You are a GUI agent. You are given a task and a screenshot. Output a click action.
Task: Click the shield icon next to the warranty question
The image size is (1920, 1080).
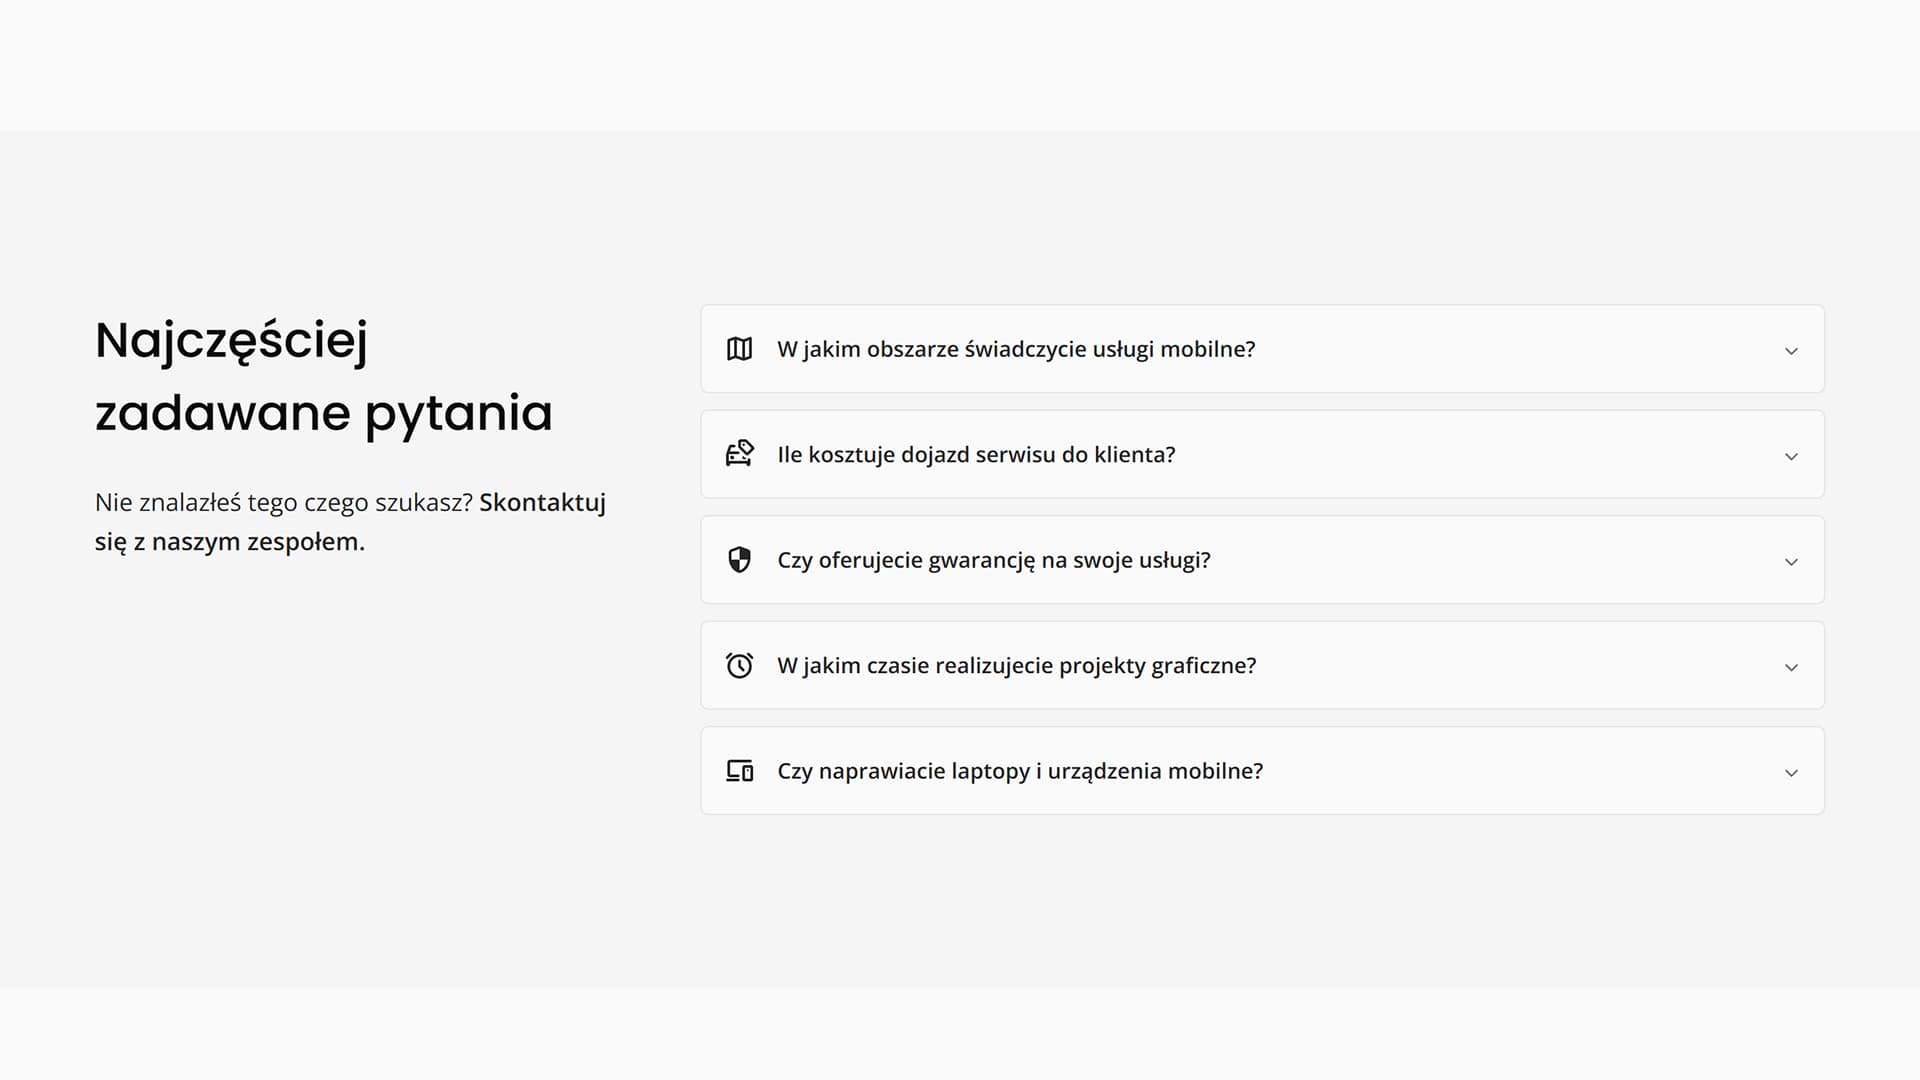[x=739, y=560]
